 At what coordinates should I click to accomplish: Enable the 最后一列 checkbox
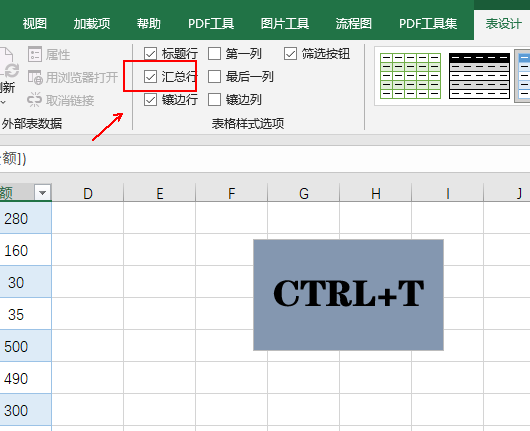click(214, 77)
